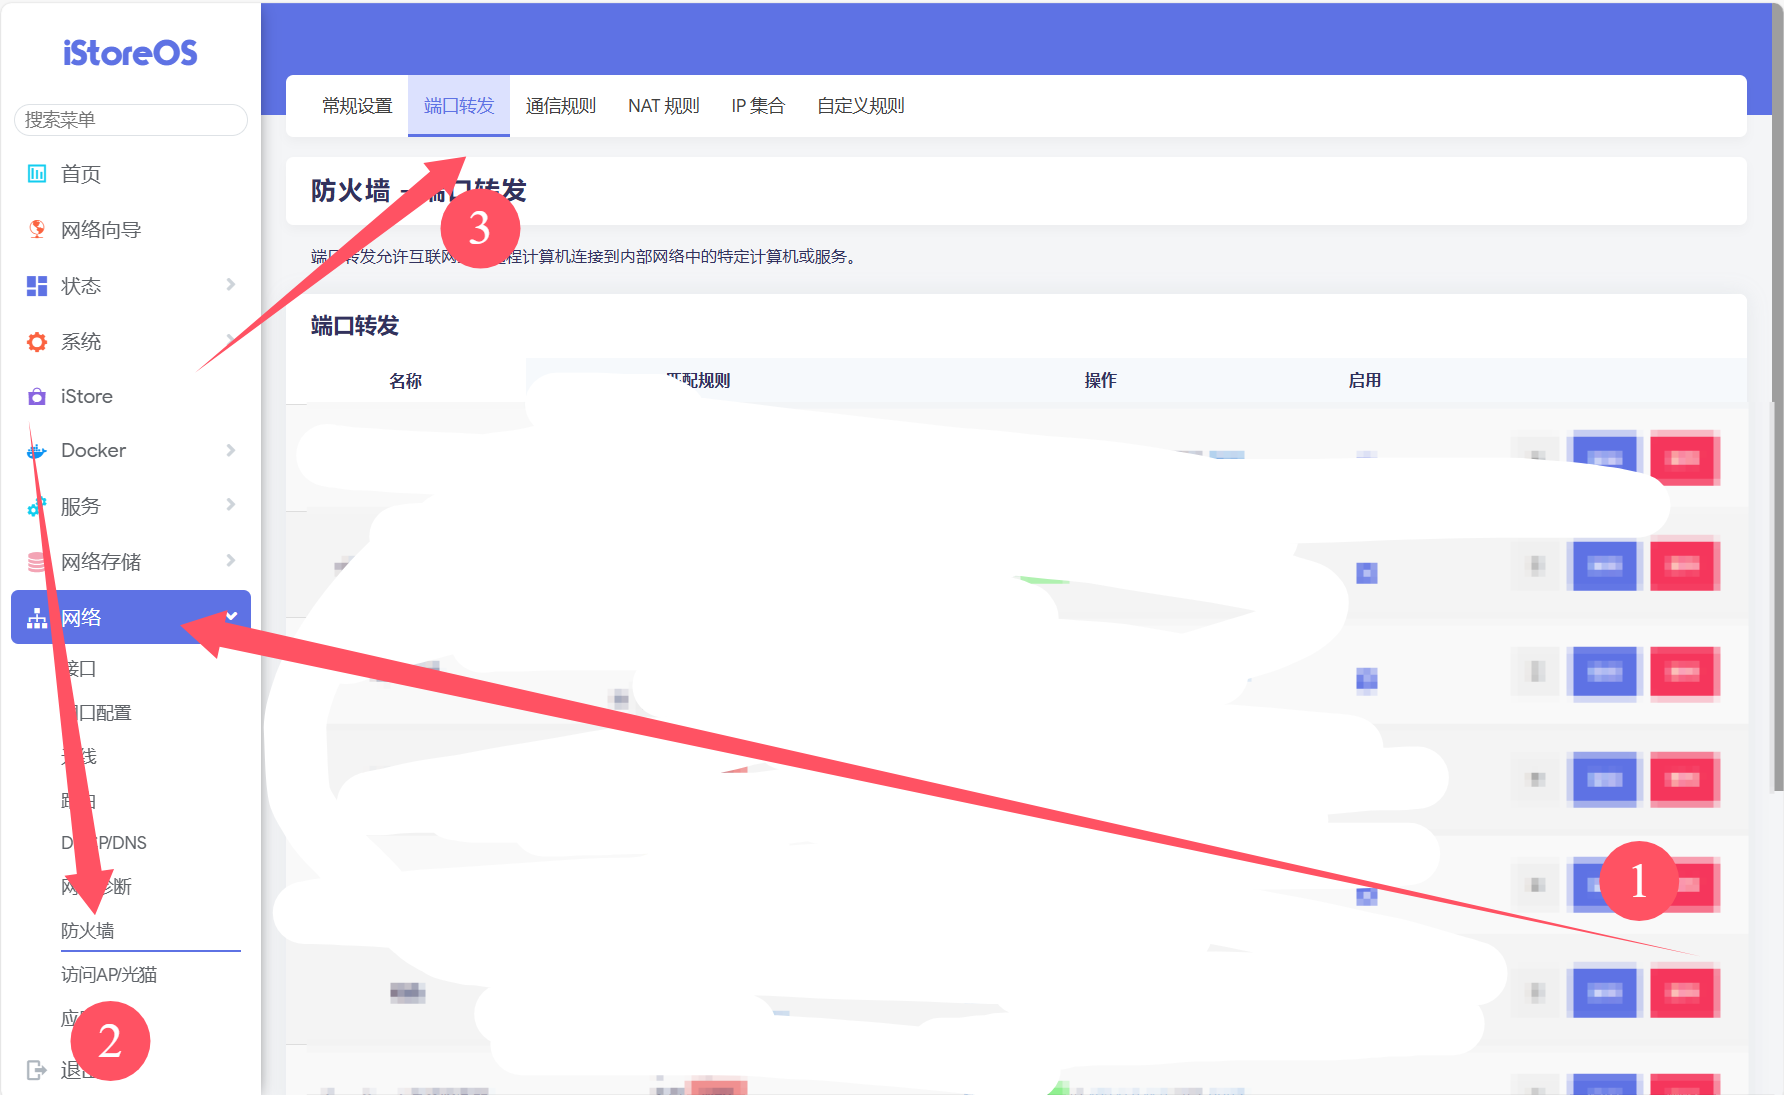Toggle the 启用 checkbox in the second rule row
Image resolution: width=1784 pixels, height=1095 pixels.
coord(1366,573)
